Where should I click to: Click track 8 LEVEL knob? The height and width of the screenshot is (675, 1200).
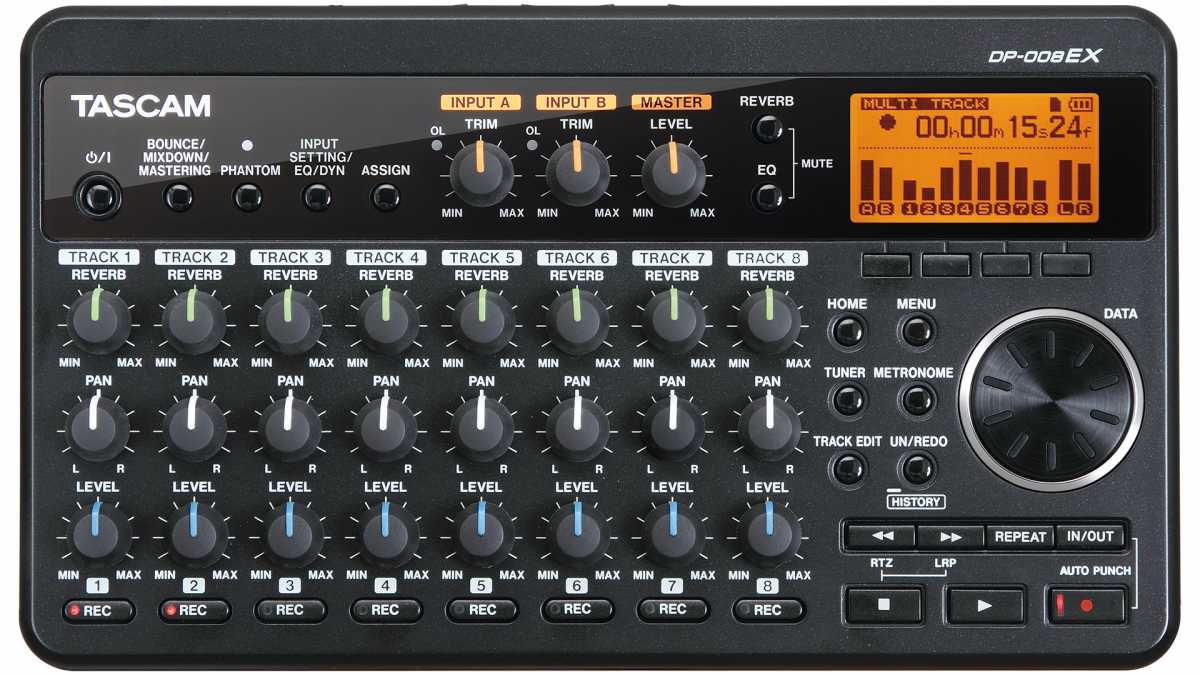(x=768, y=533)
